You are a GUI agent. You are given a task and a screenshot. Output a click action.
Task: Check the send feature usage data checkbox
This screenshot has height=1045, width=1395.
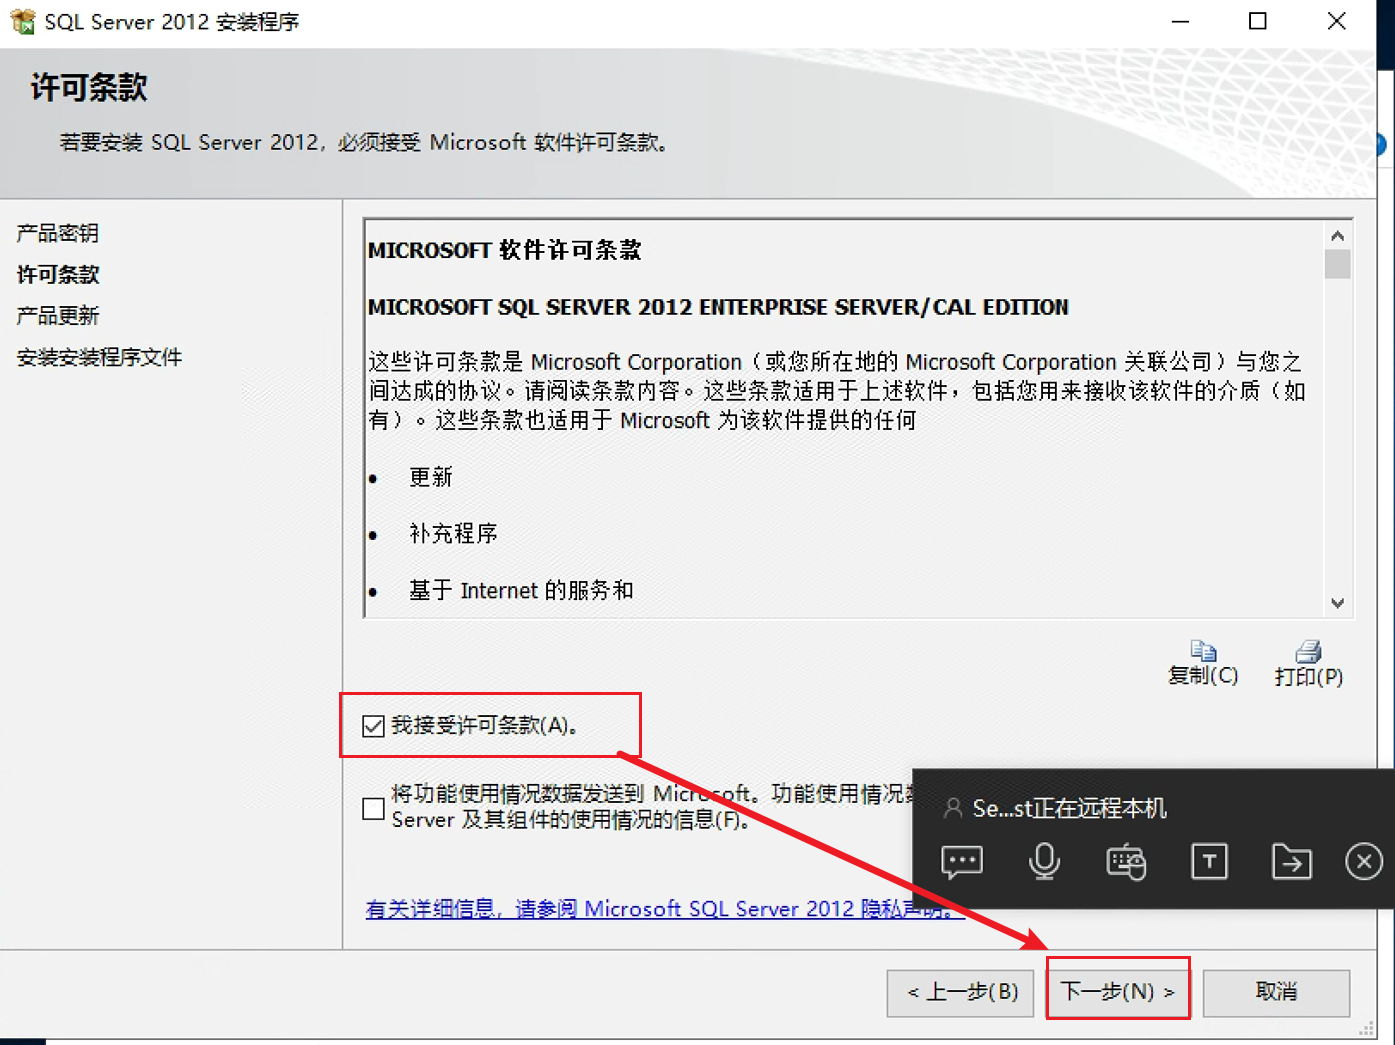coord(373,808)
